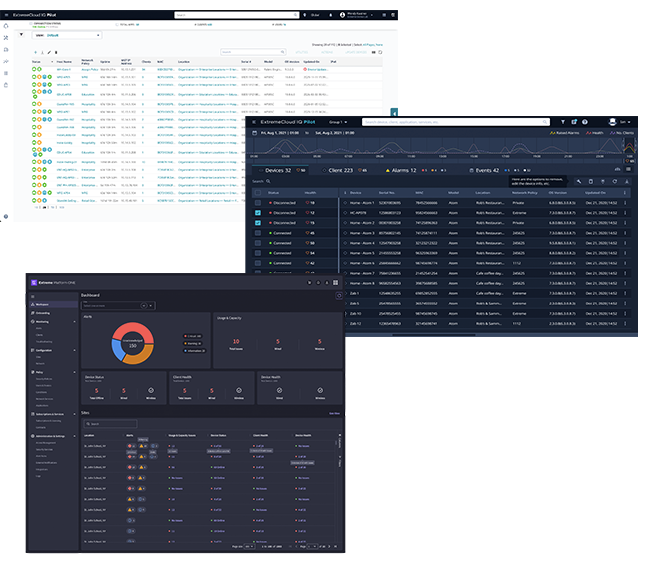Screen dimensions: 658x567
Task: Click the add device plus icon in light window
Action: point(36,52)
